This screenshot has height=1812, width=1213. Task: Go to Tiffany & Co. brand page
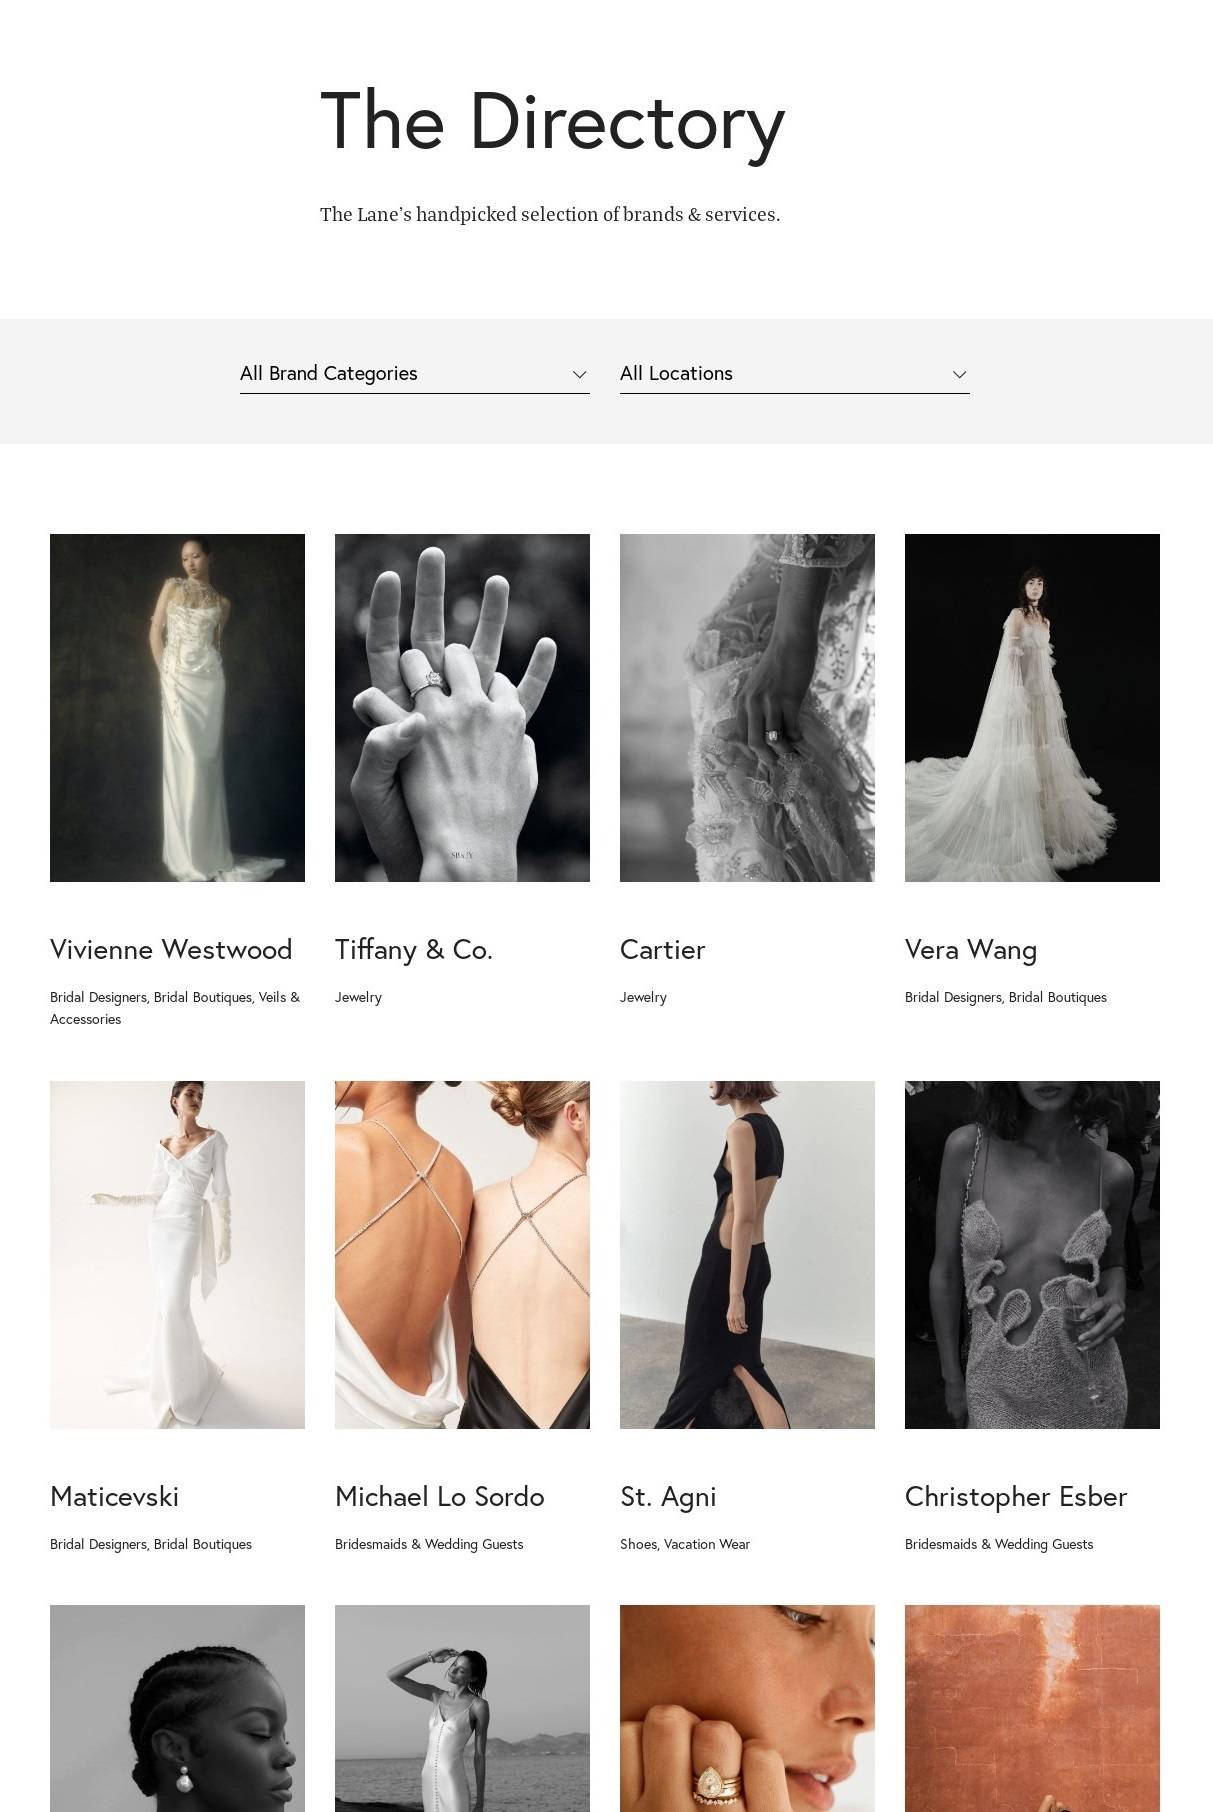click(x=414, y=949)
